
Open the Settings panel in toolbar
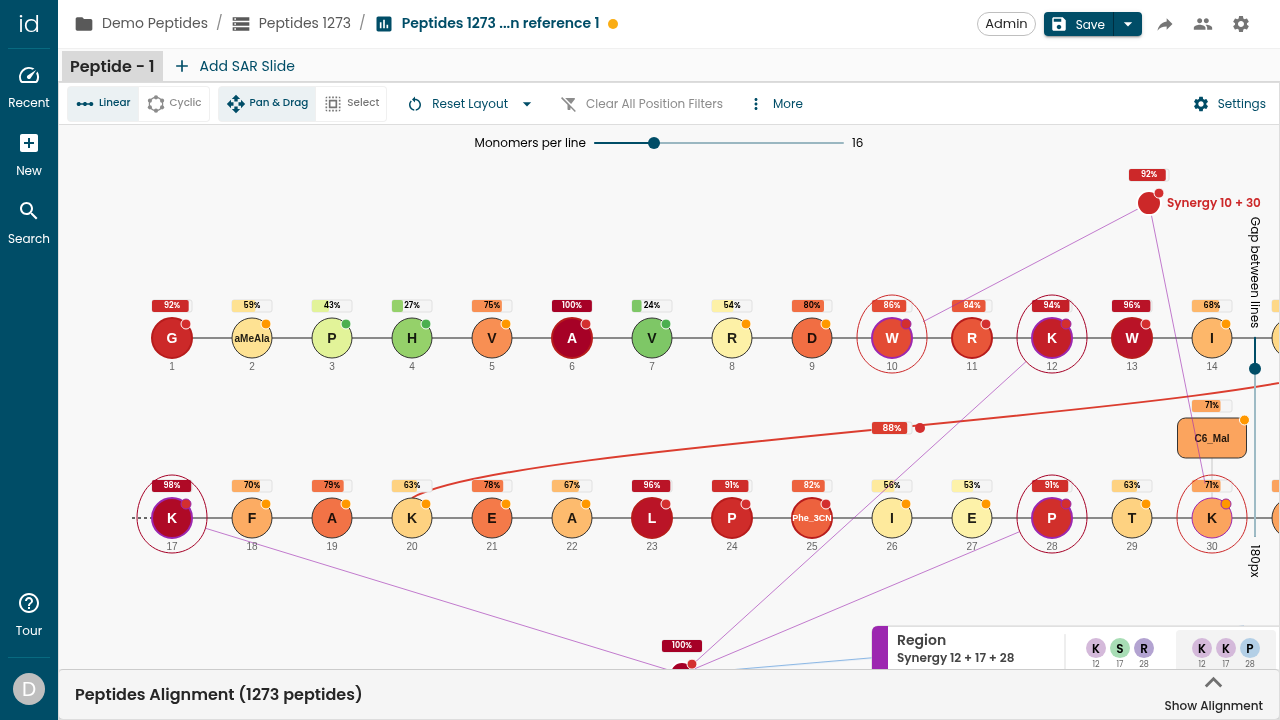pos(1229,104)
